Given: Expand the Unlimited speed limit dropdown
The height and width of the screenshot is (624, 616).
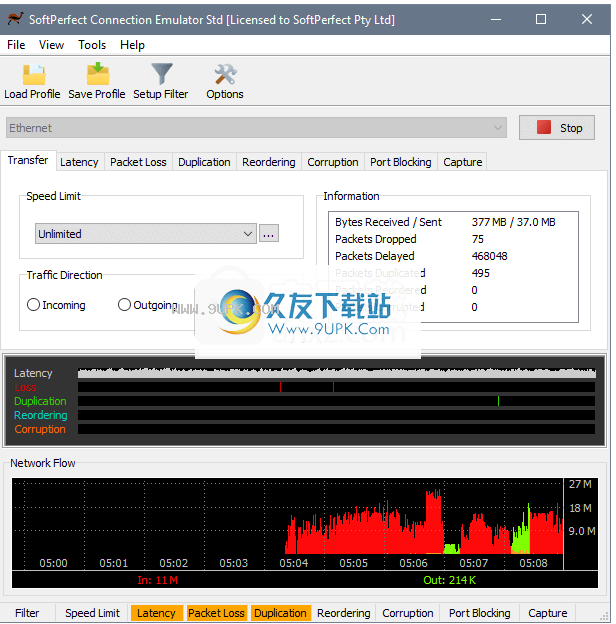Looking at the screenshot, I should 146,234.
